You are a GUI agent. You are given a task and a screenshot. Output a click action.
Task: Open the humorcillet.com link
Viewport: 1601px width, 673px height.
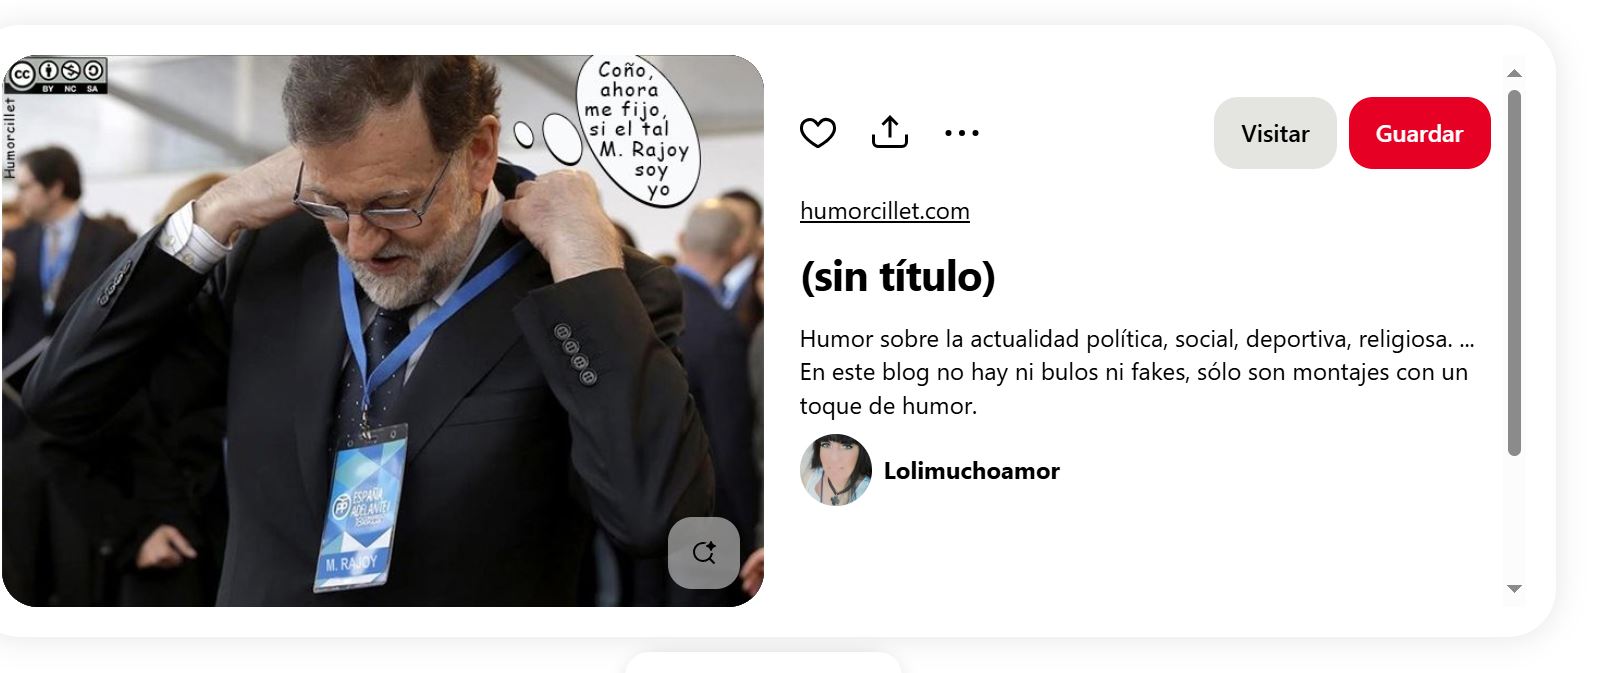click(885, 211)
